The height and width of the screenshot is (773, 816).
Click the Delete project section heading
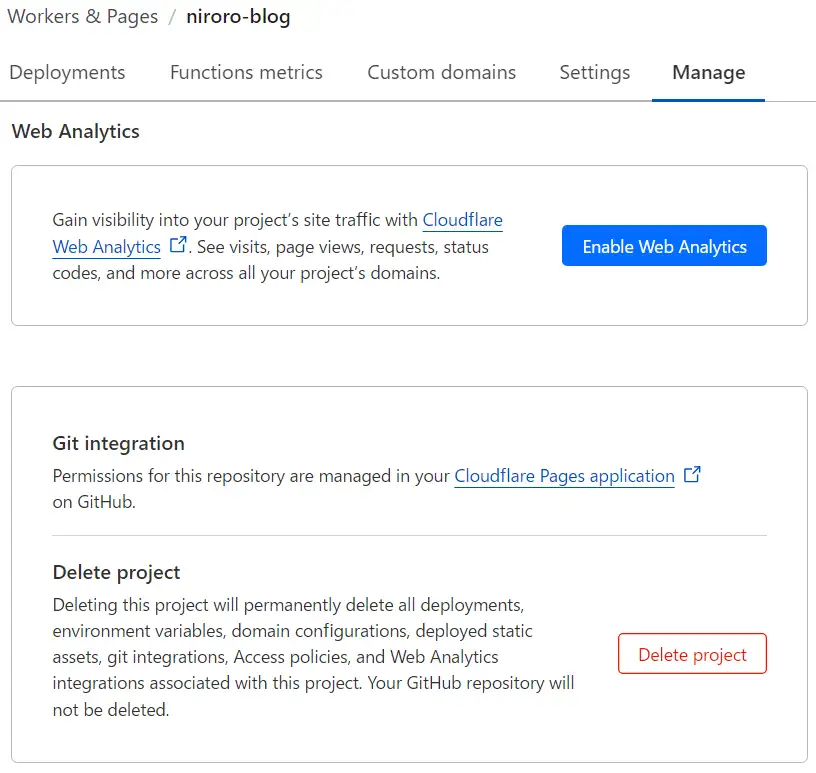(x=115, y=572)
